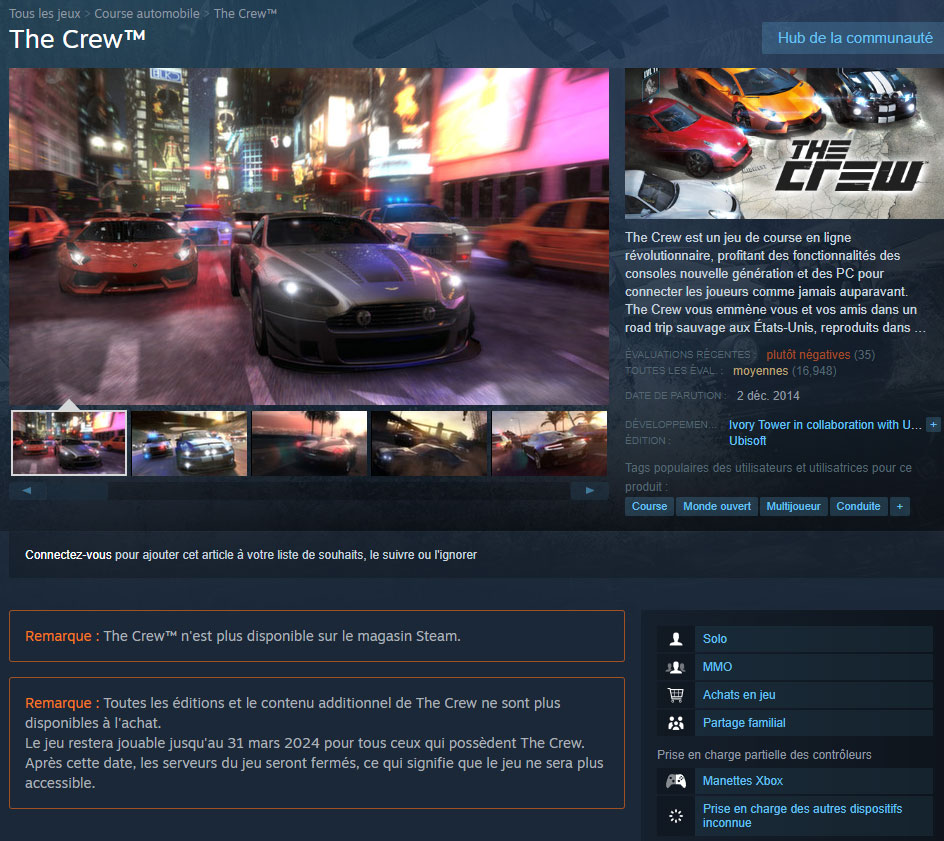Select the Monde ouvert tag

point(716,506)
